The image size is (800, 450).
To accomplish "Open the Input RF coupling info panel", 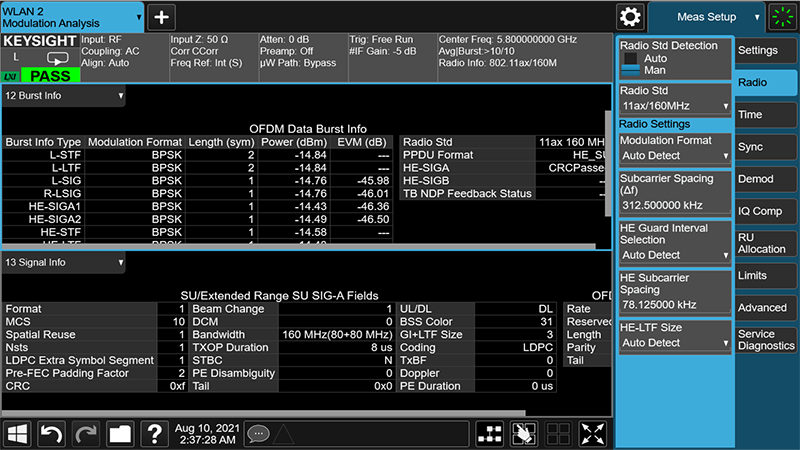I will tap(124, 57).
